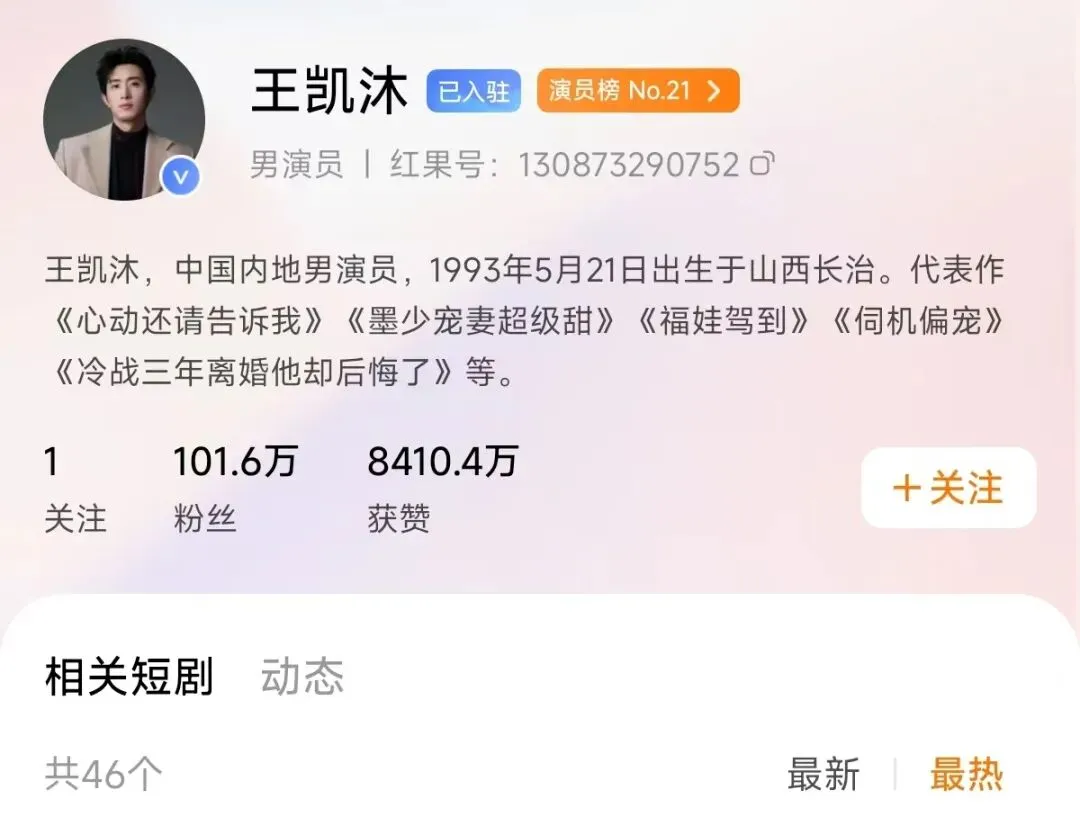Switch to the 动态 tab

[302, 676]
